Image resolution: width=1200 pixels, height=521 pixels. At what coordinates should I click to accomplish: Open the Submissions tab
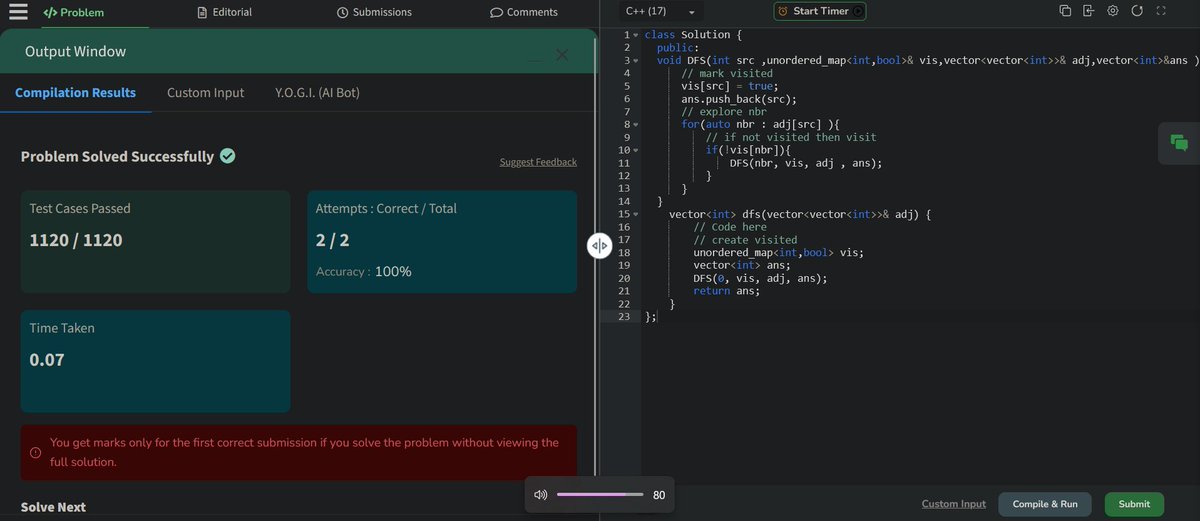[x=374, y=12]
